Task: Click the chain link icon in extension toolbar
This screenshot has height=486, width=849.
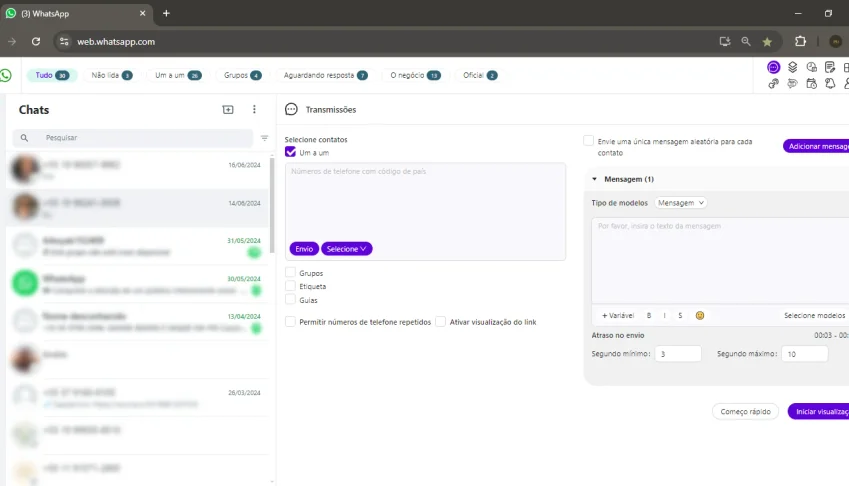Action: pyautogui.click(x=773, y=84)
